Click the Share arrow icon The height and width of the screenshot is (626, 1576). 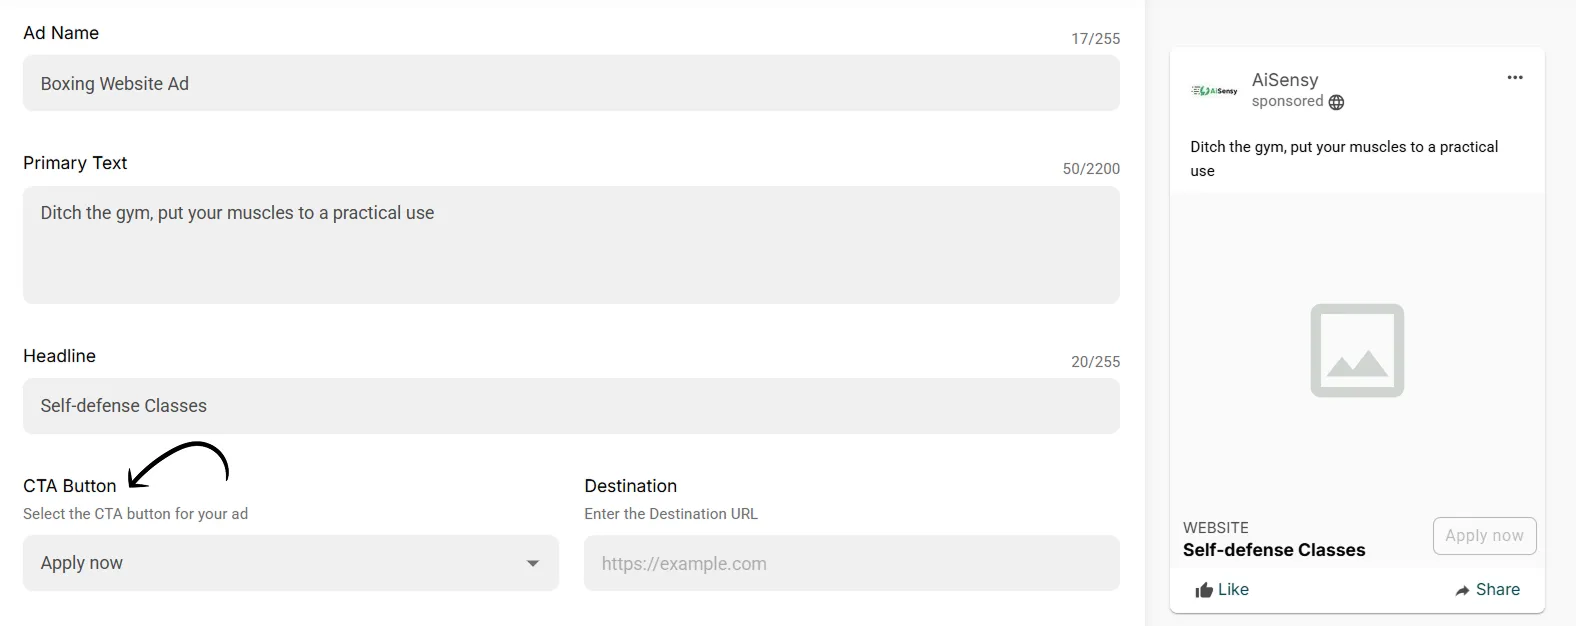pyautogui.click(x=1461, y=589)
